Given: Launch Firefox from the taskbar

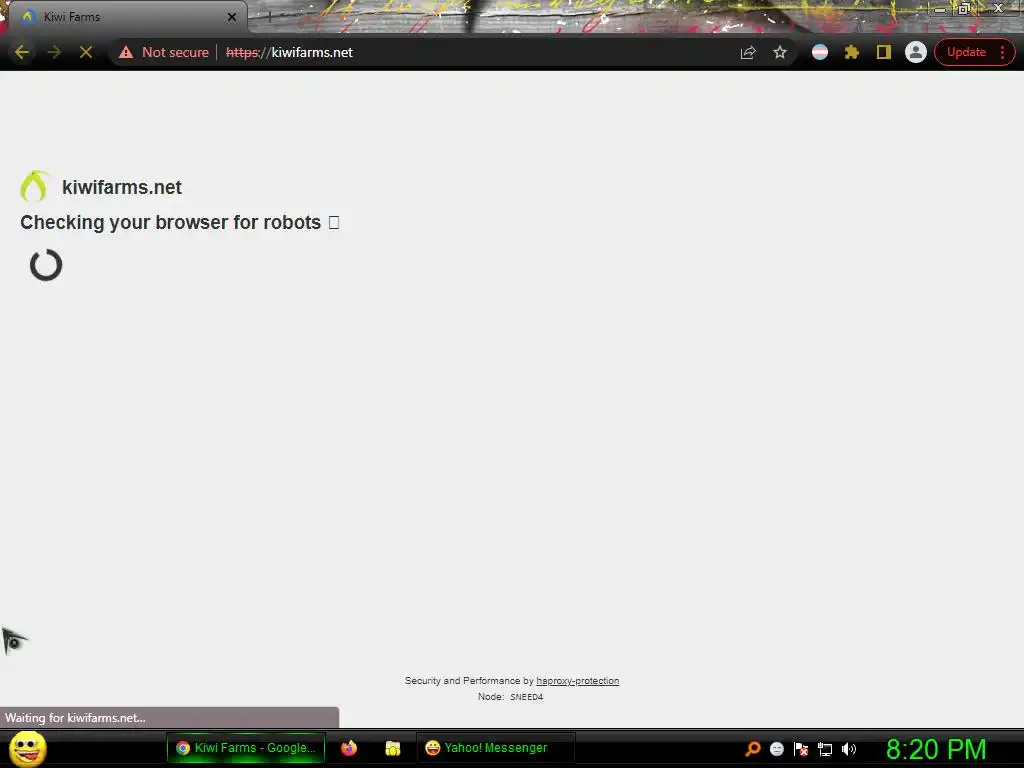Looking at the screenshot, I should tap(349, 748).
